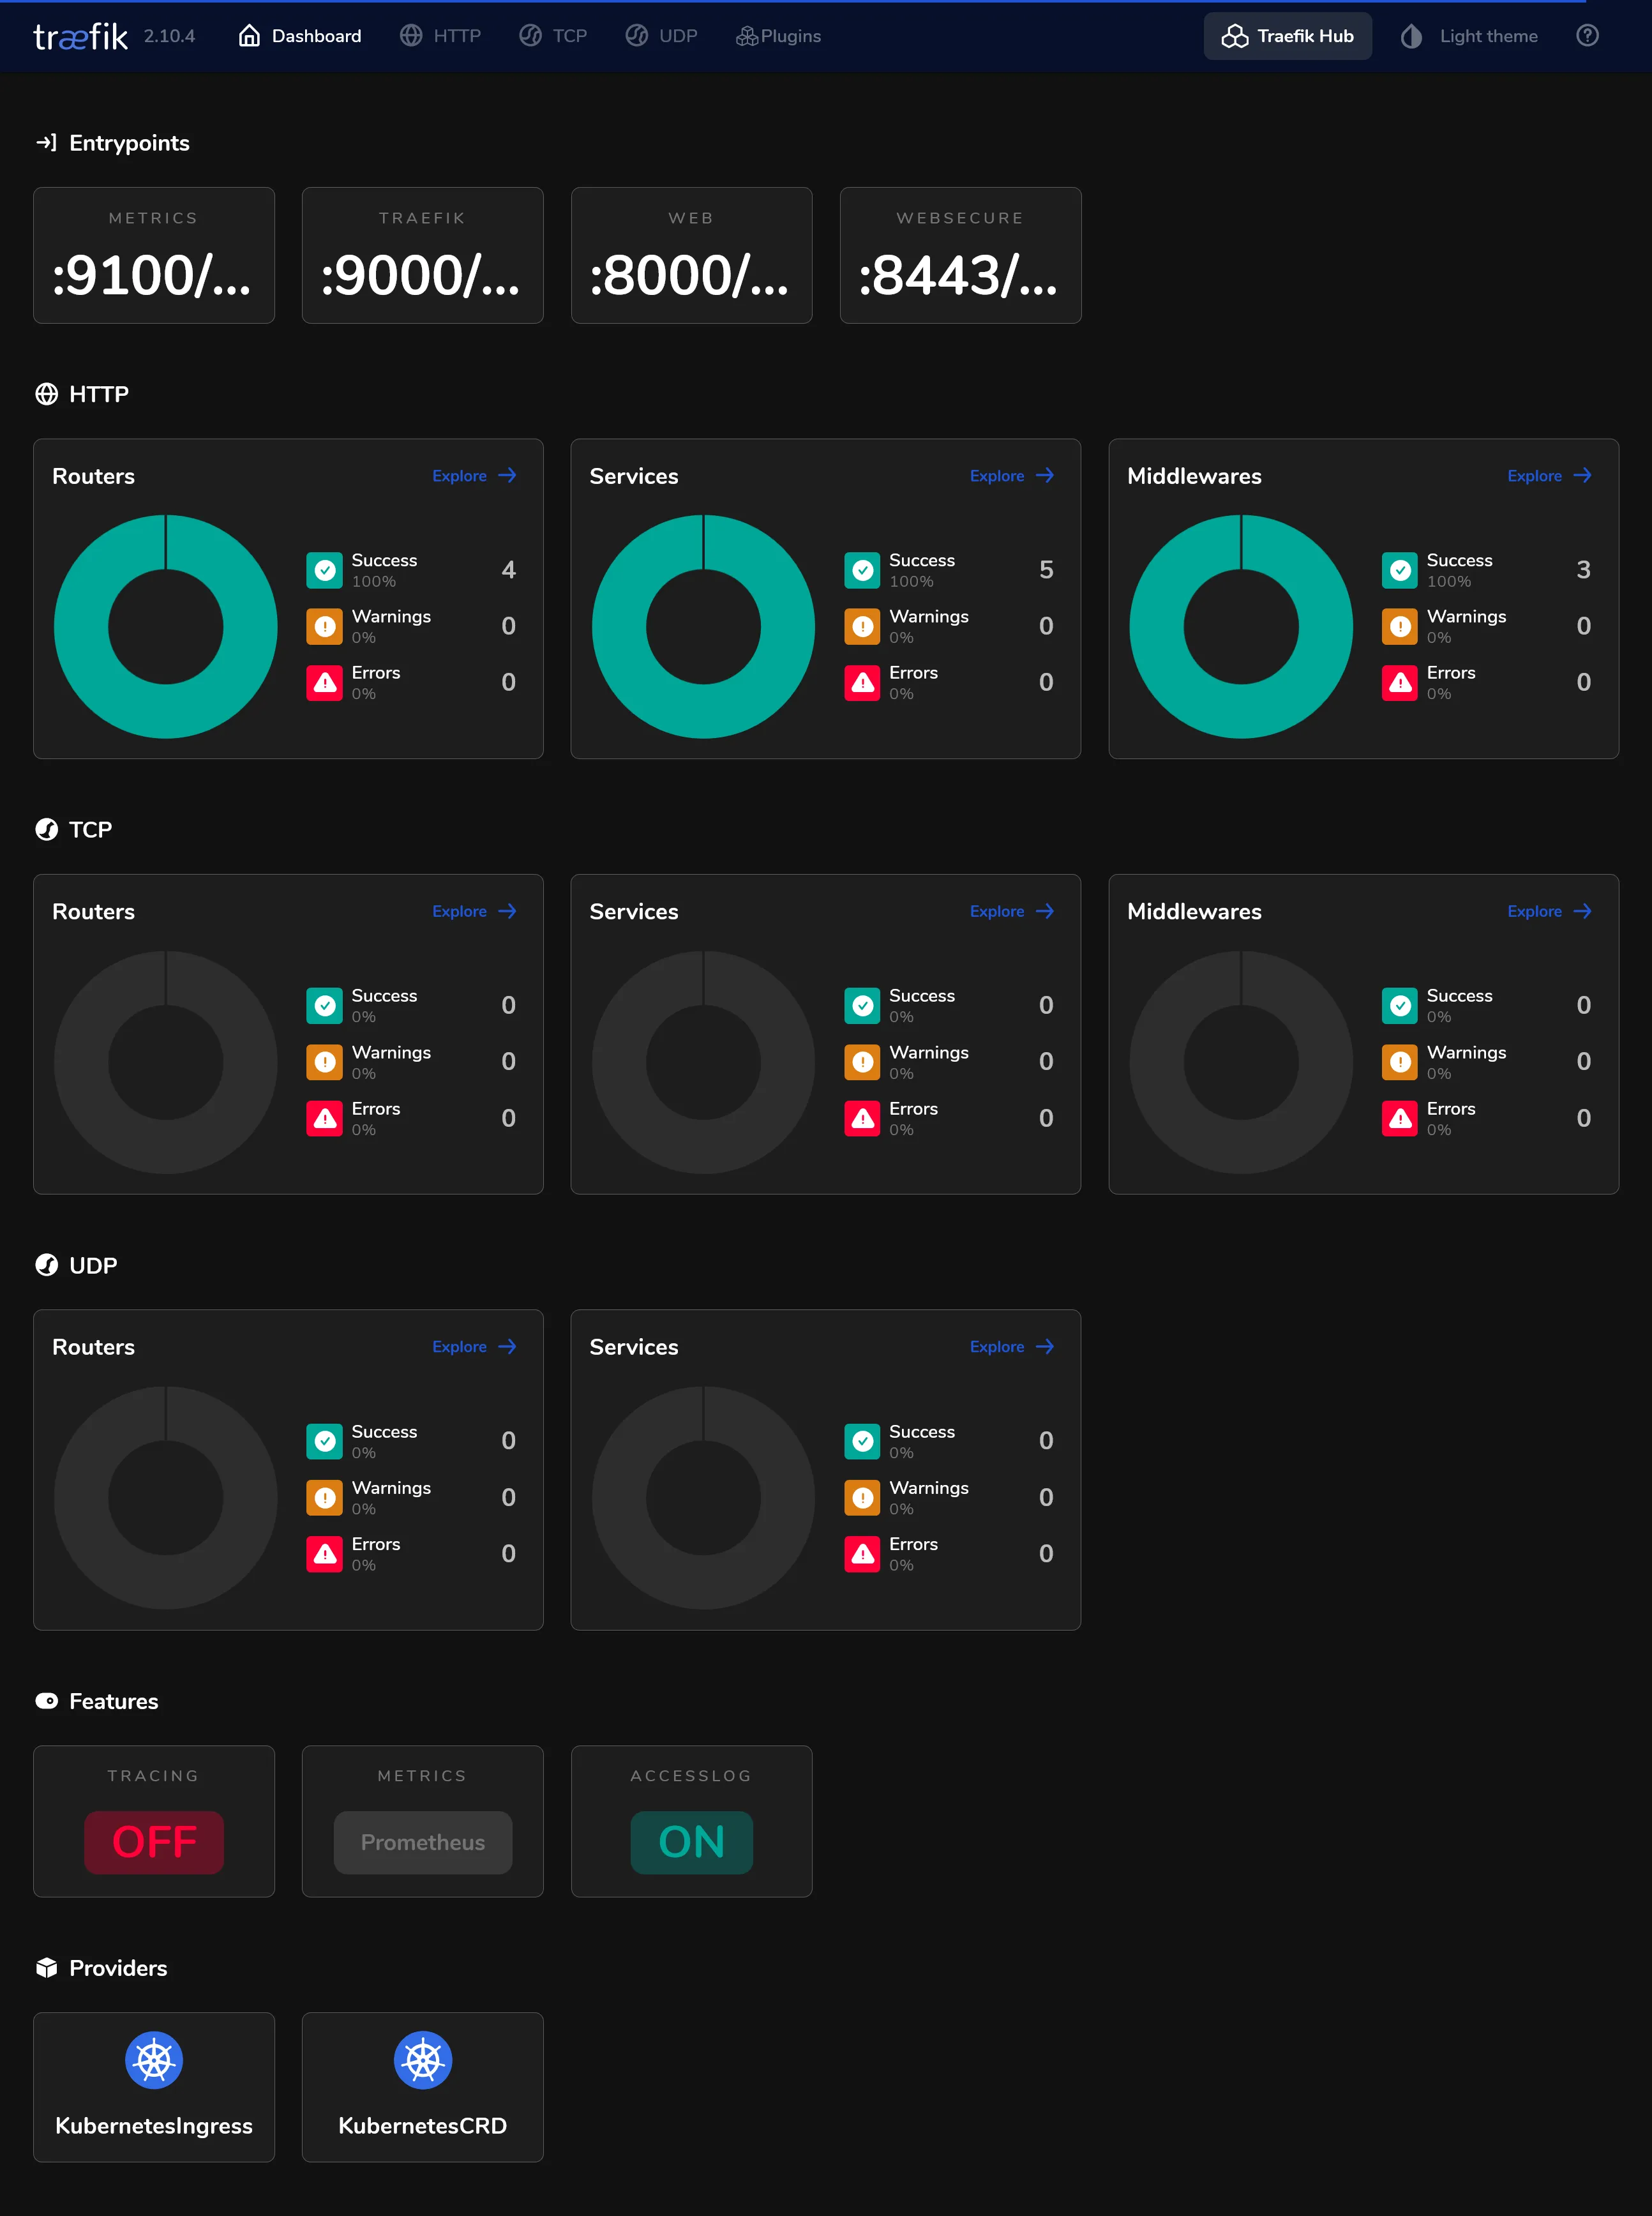Open Explore link for HTTP Middlewares
This screenshot has height=2216, width=1652.
(1548, 475)
